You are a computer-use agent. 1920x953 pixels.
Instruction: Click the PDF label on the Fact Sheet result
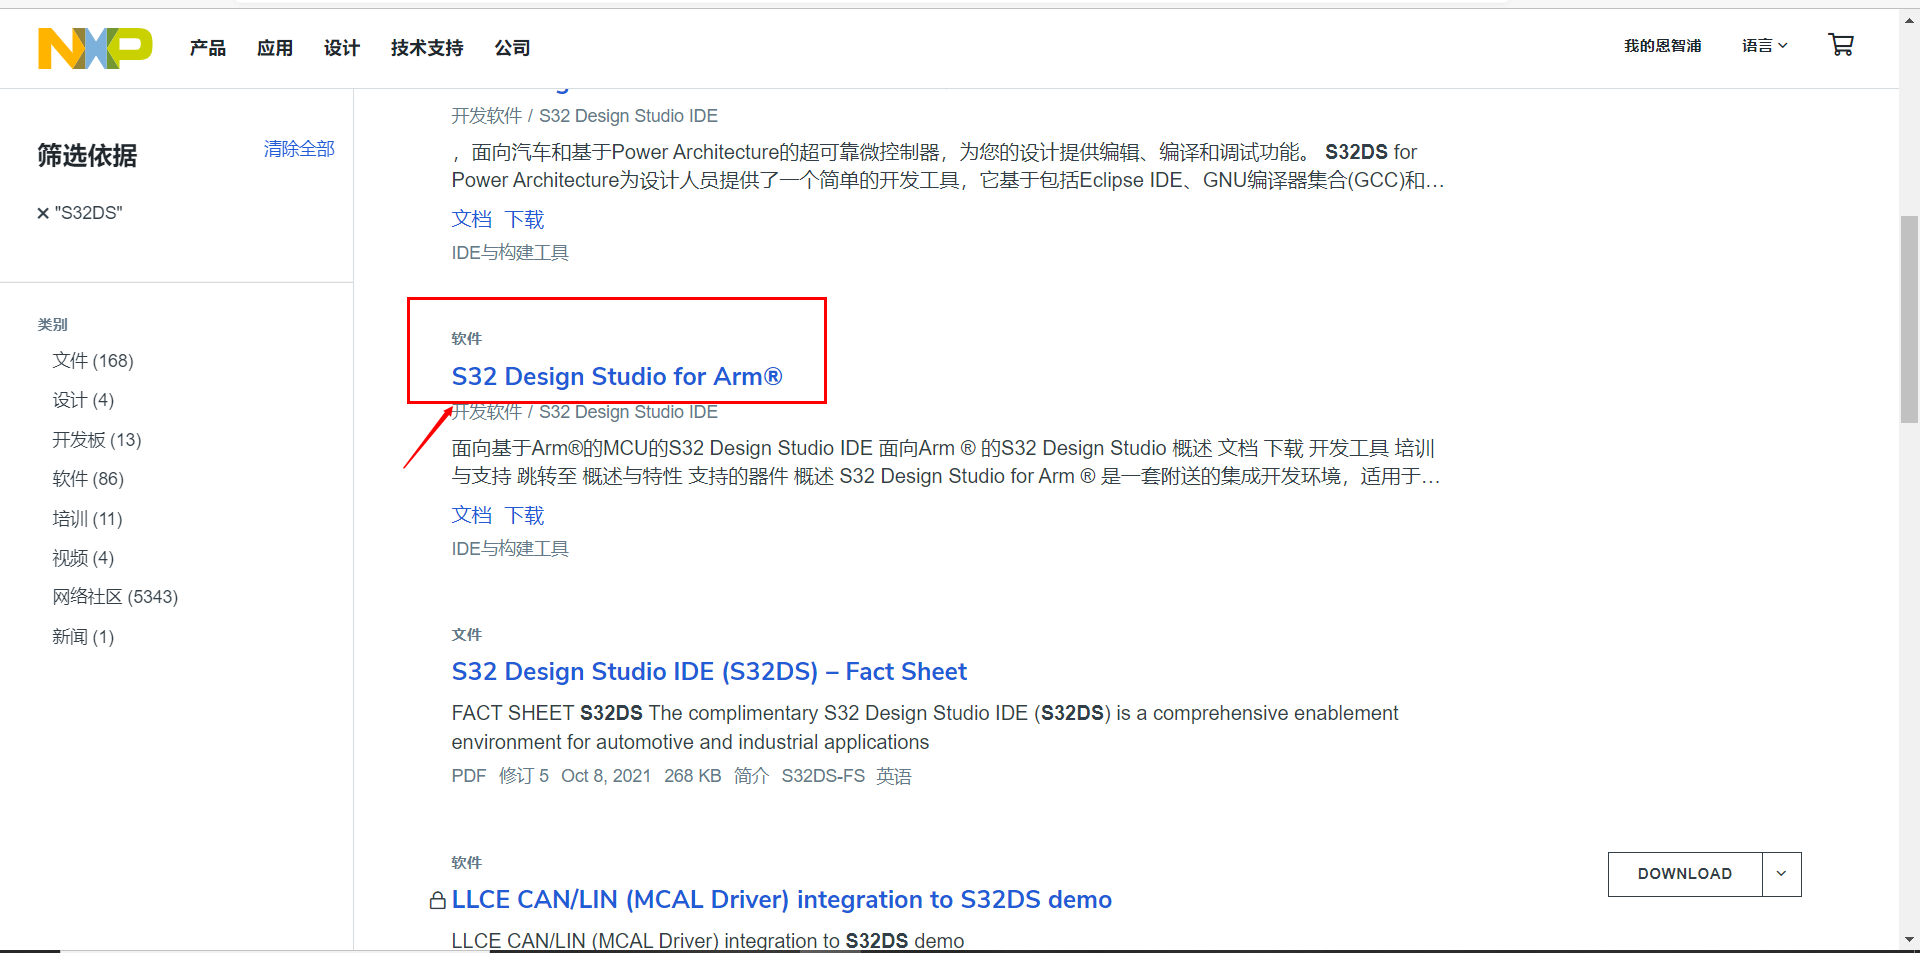pos(468,776)
